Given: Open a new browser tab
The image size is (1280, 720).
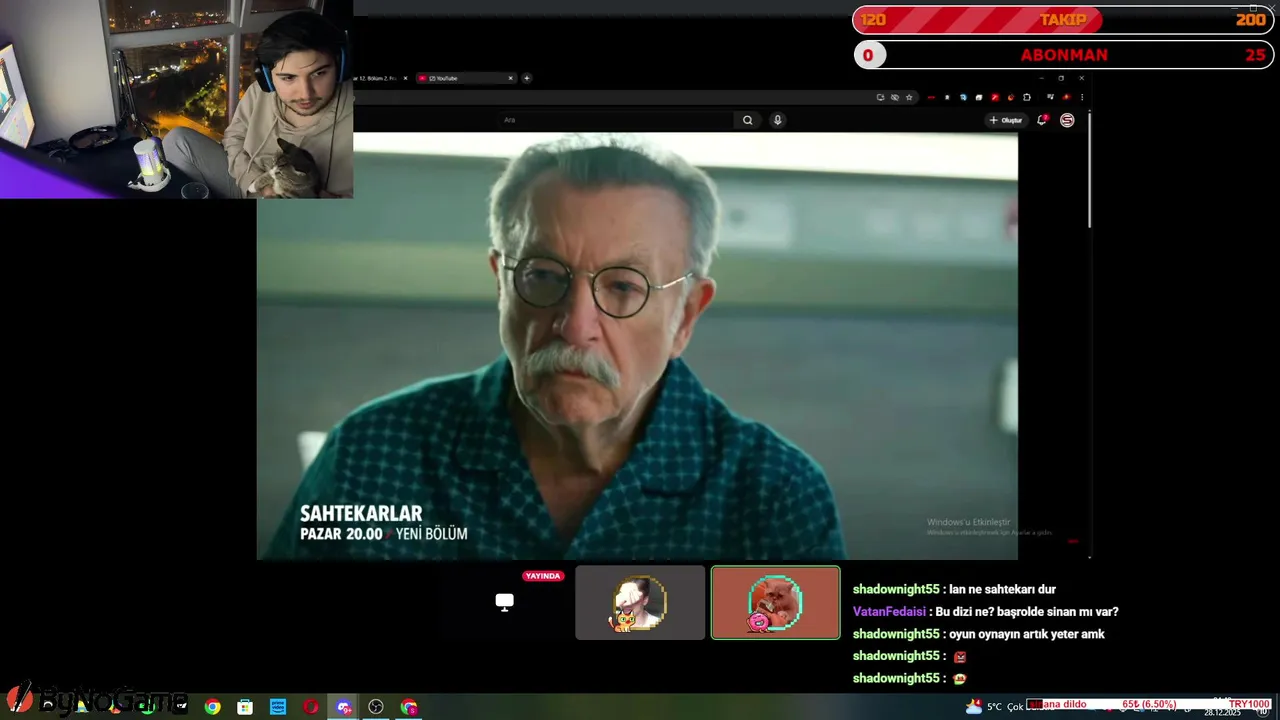Looking at the screenshot, I should pyautogui.click(x=527, y=78).
